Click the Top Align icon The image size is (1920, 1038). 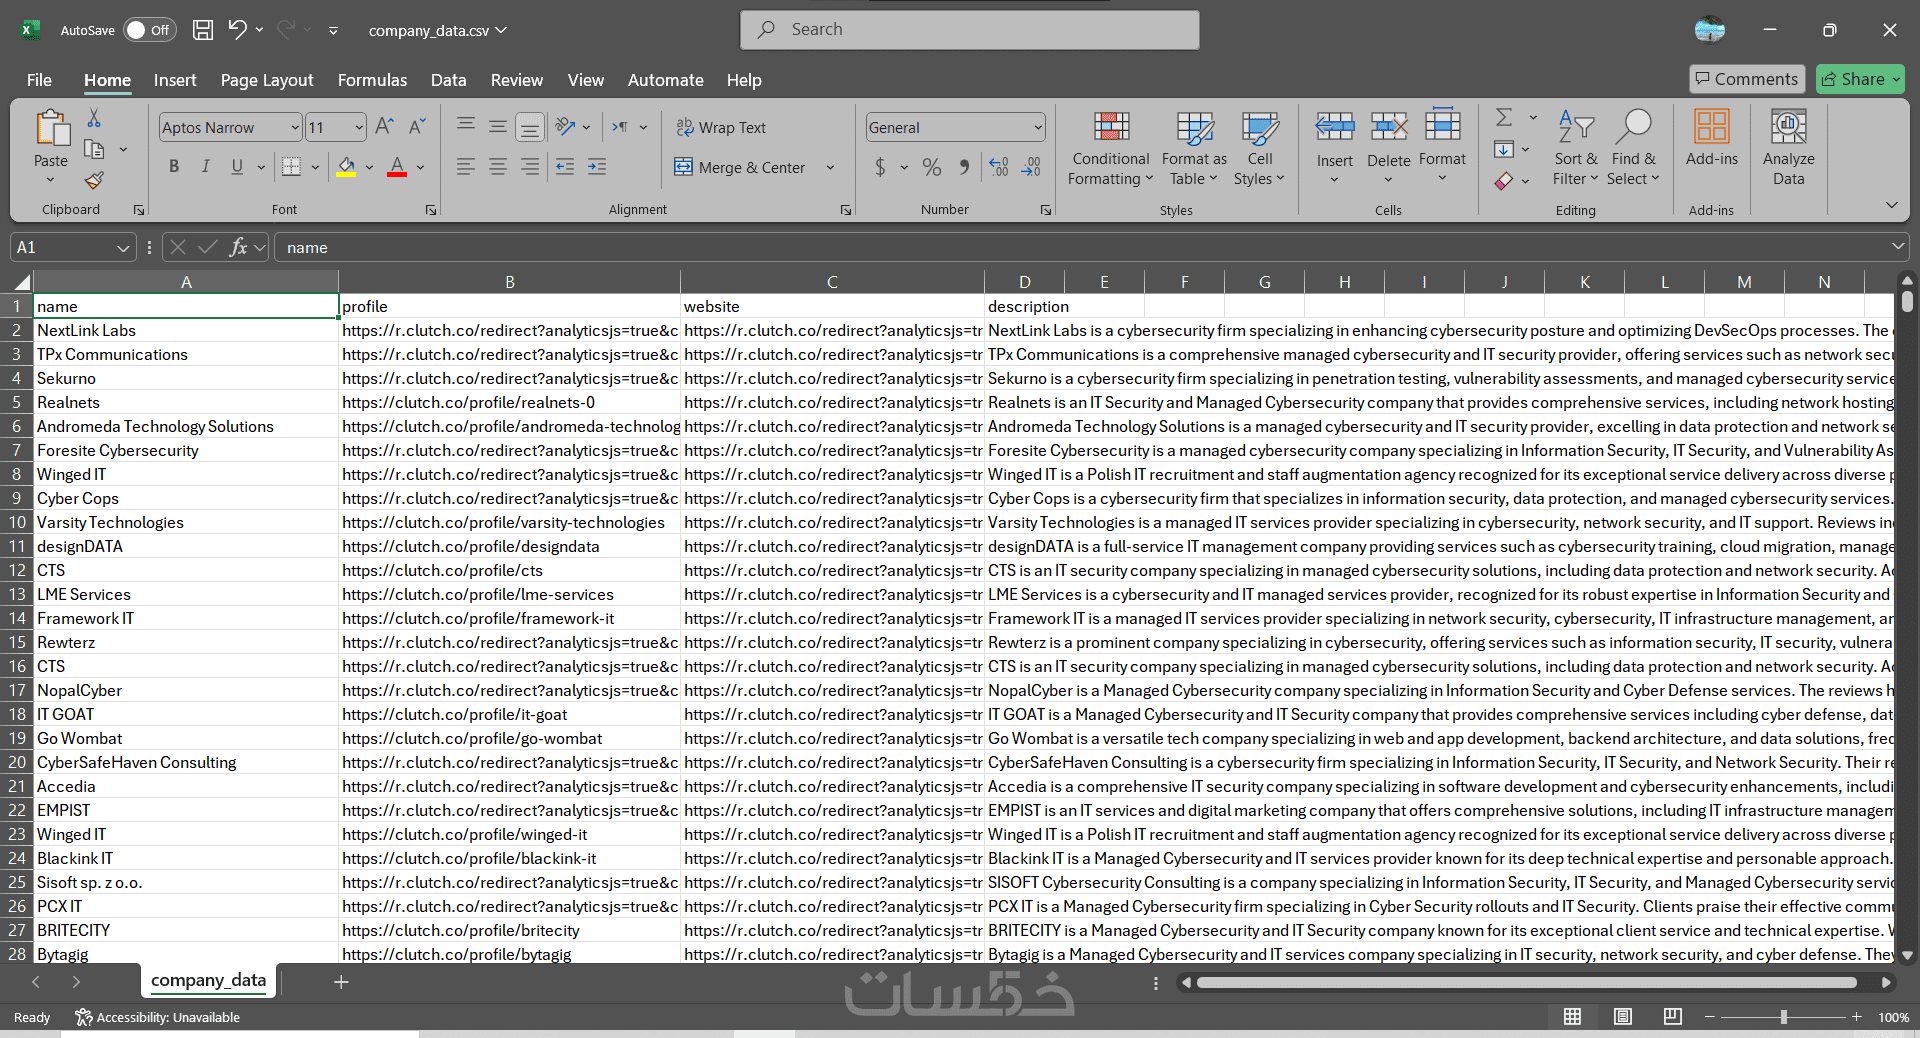[x=466, y=127]
